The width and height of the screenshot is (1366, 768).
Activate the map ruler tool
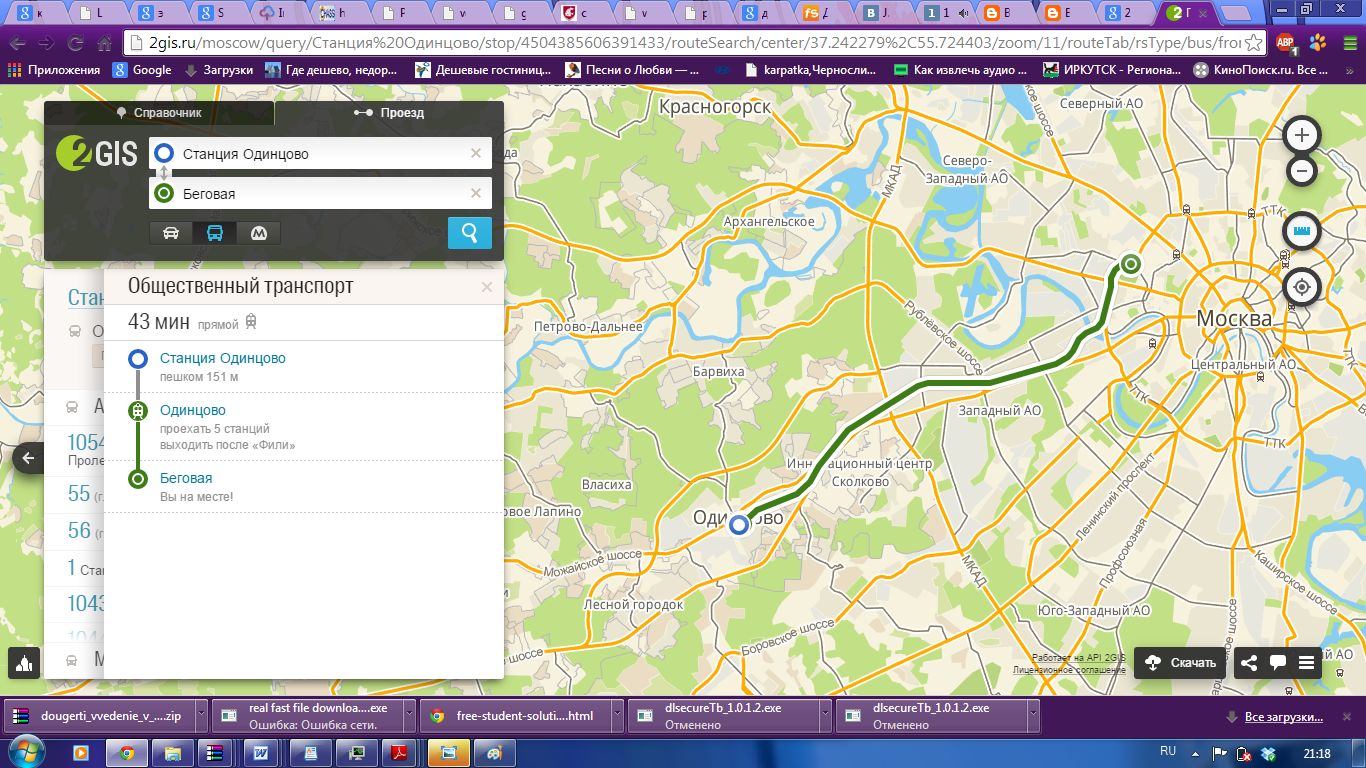pos(1302,231)
